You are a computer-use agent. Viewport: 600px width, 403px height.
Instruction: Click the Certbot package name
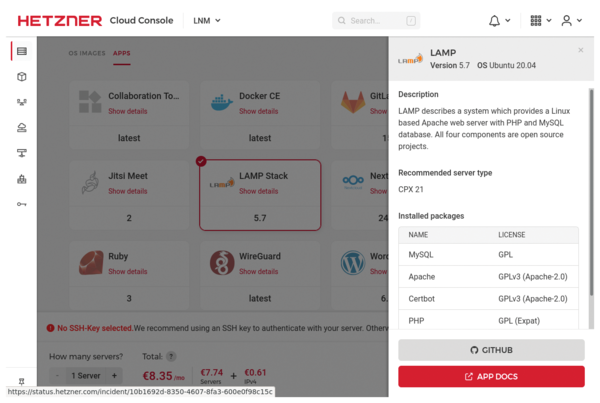coord(421,299)
